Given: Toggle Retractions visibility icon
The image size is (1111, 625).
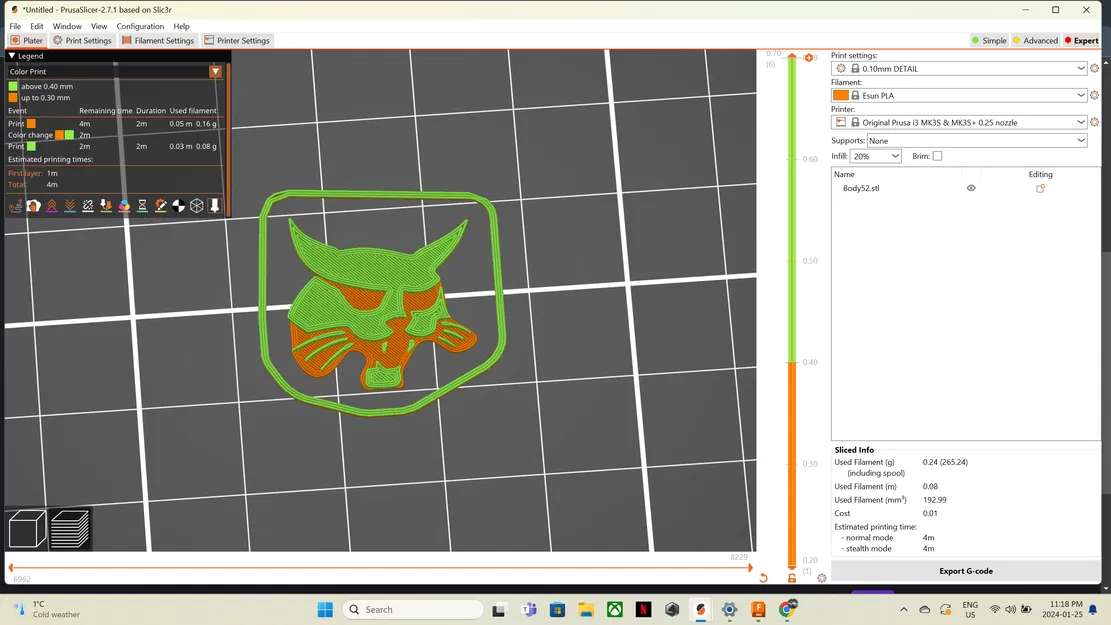Looking at the screenshot, I should pyautogui.click(x=52, y=205).
